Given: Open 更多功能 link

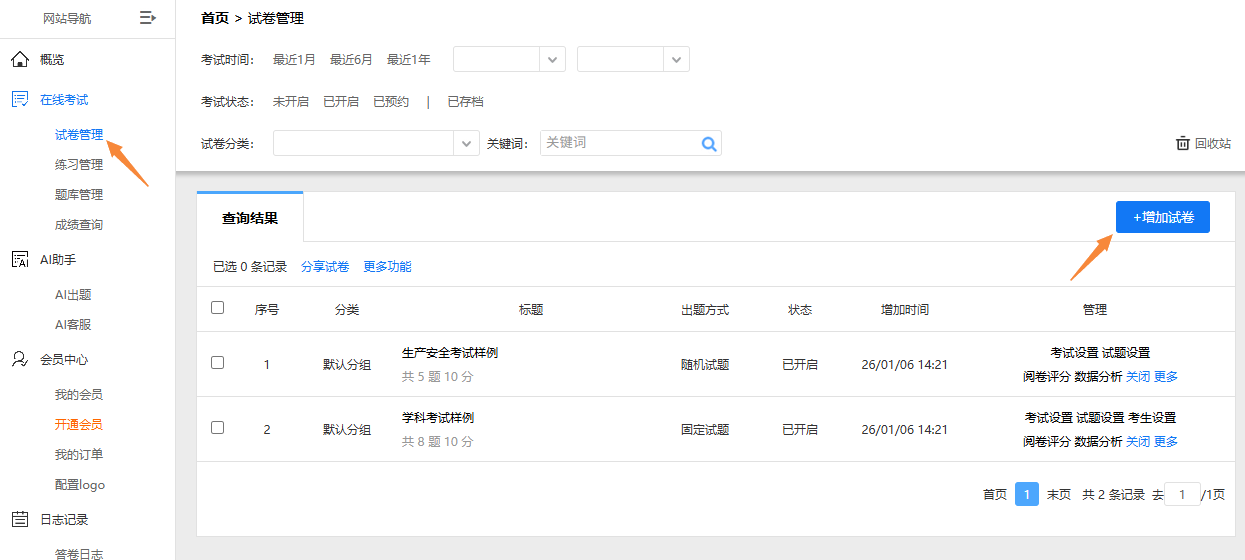Looking at the screenshot, I should [387, 267].
